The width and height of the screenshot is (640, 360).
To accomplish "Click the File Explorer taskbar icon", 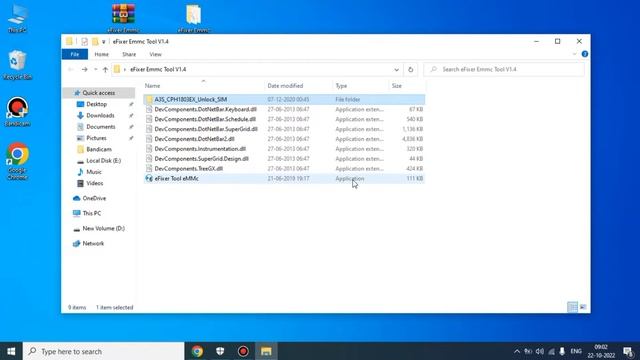I will (266, 351).
